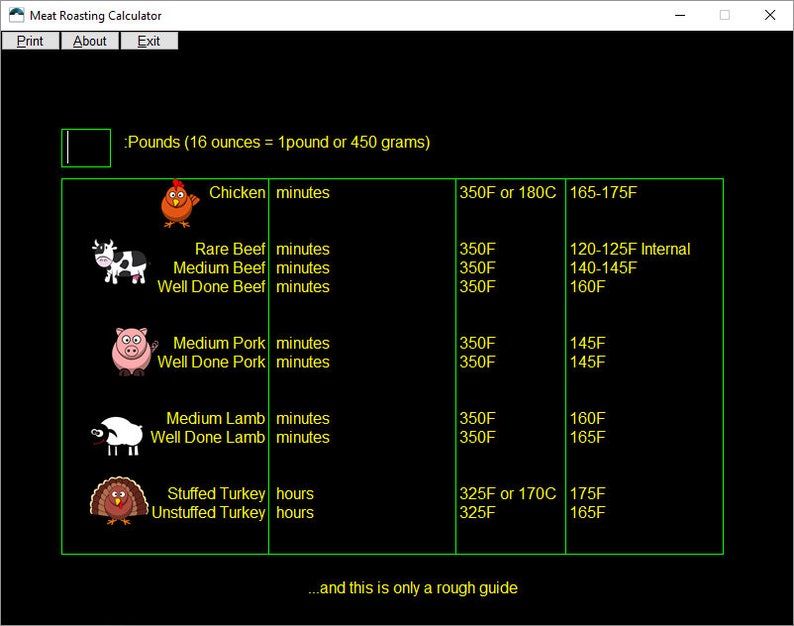The width and height of the screenshot is (794, 626).
Task: Click 'hours' in Unstuffed Turkey row
Action: coord(295,513)
